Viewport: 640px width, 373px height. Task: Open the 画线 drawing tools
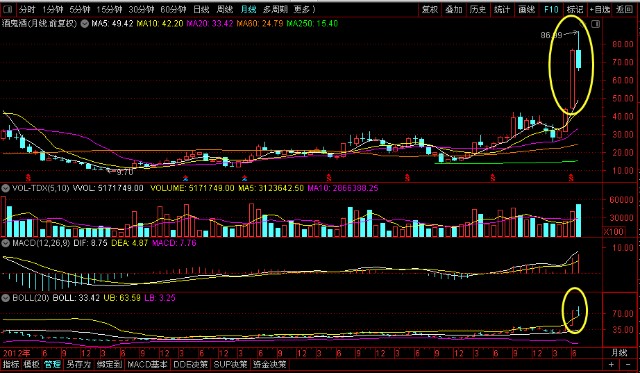(527, 9)
